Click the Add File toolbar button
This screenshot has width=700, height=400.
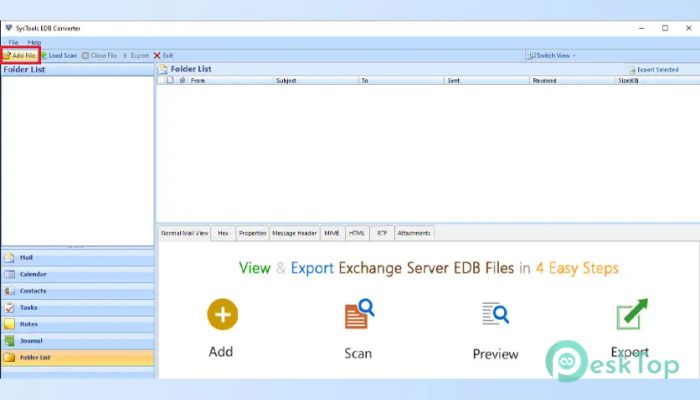click(x=20, y=55)
